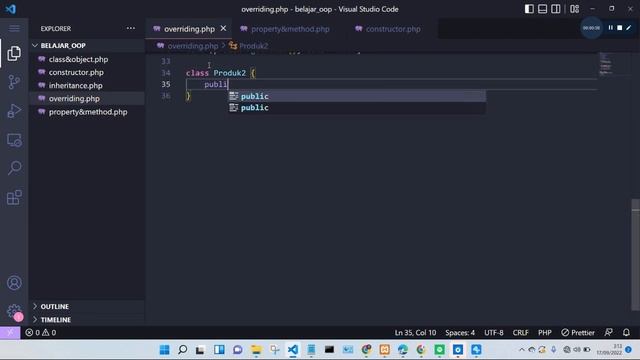Image resolution: width=640 pixels, height=360 pixels.
Task: Pause the screen recording
Action: click(611, 28)
